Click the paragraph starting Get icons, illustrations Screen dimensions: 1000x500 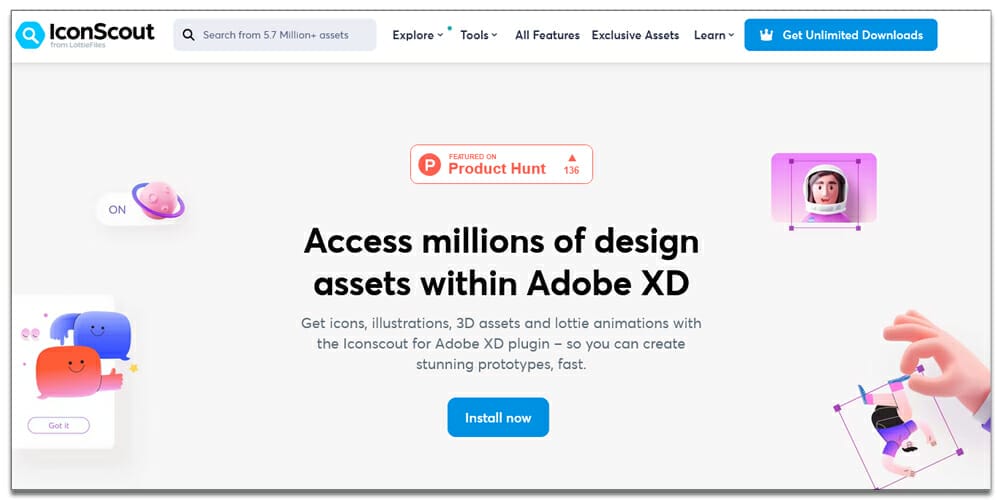[501, 344]
